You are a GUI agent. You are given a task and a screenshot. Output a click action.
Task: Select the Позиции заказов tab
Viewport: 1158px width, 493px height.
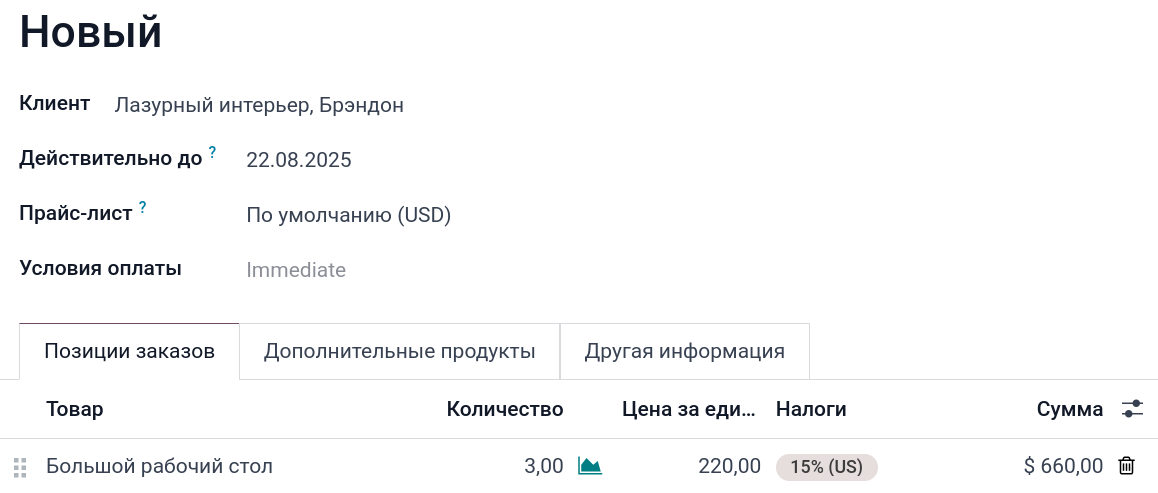pos(129,352)
